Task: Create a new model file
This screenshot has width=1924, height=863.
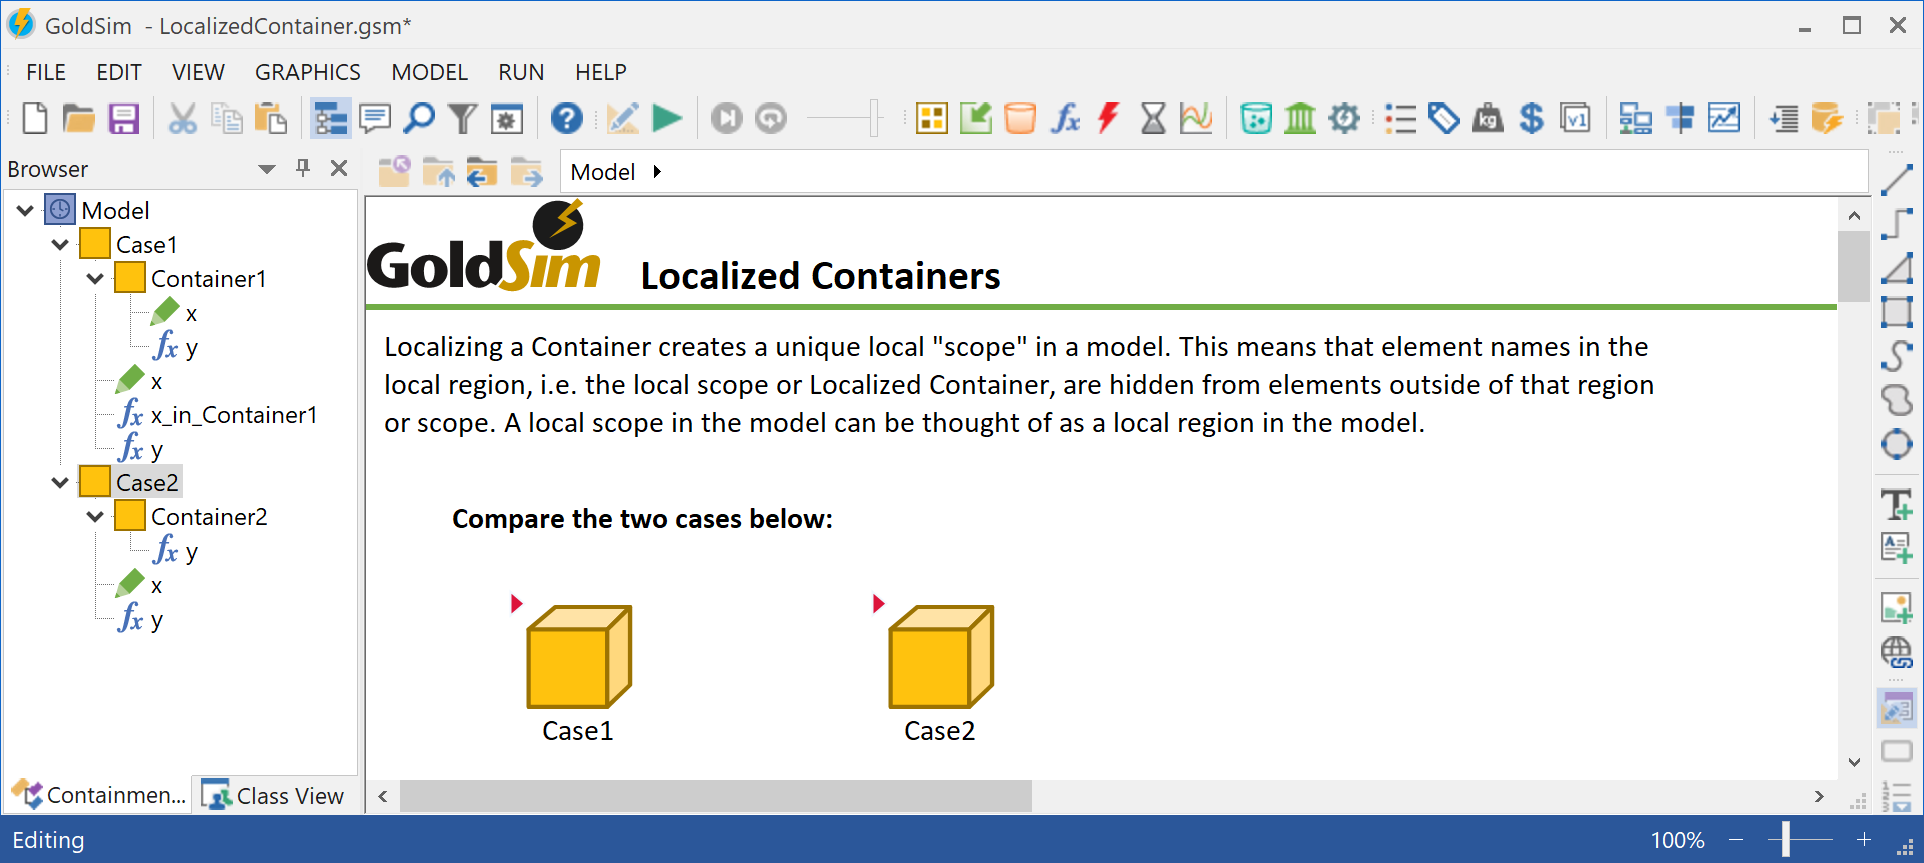Action: pos(35,118)
